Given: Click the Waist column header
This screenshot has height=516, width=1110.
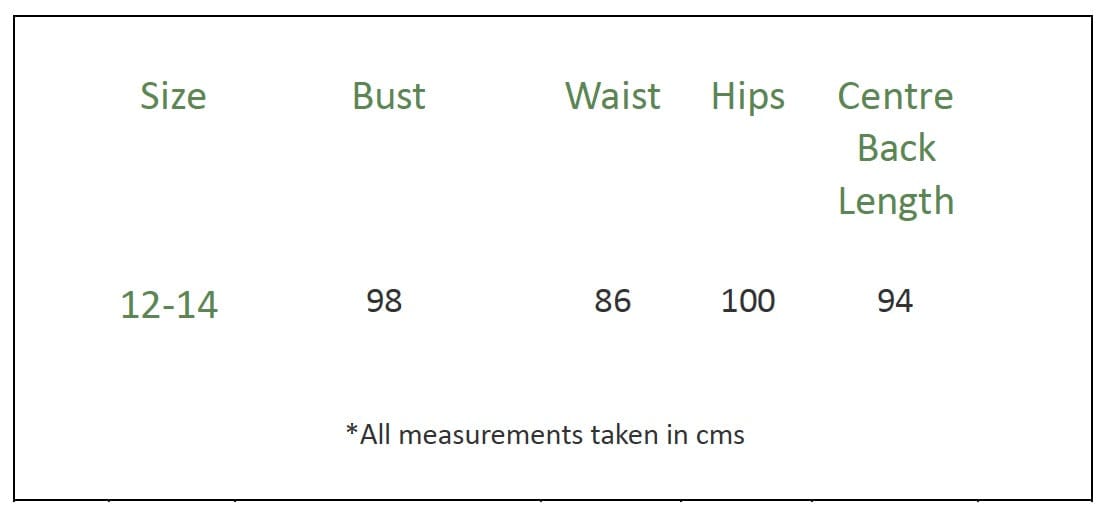Looking at the screenshot, I should [x=612, y=96].
